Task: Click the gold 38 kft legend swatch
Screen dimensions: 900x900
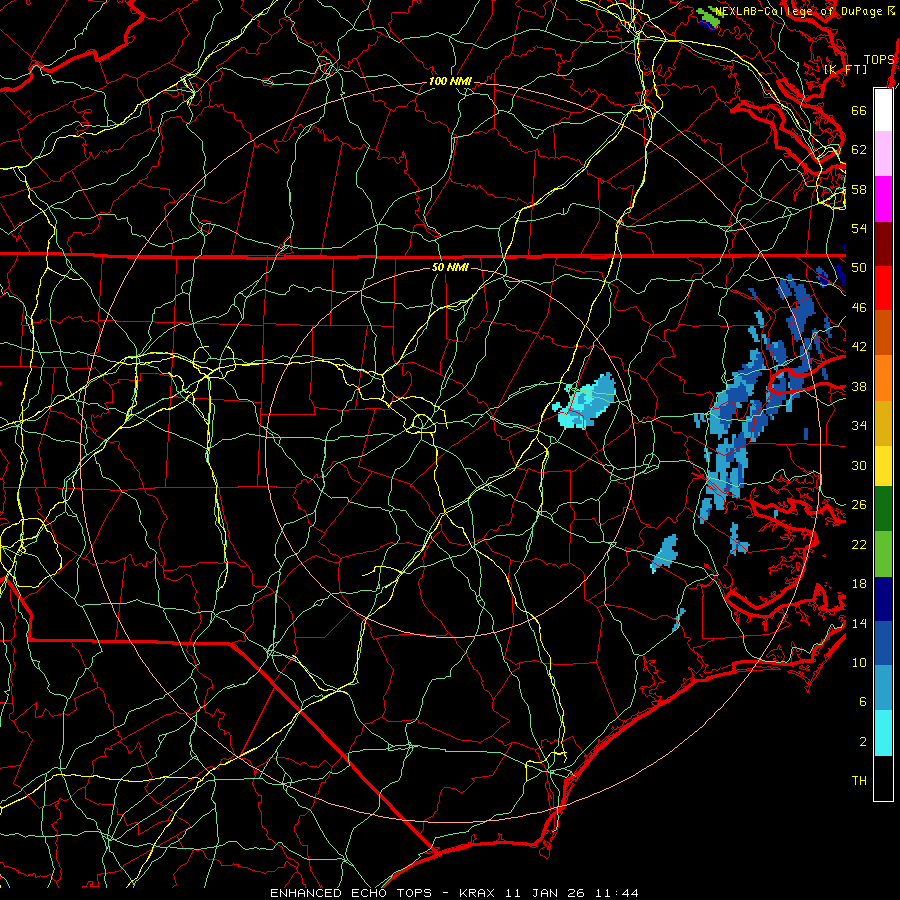Action: [883, 423]
